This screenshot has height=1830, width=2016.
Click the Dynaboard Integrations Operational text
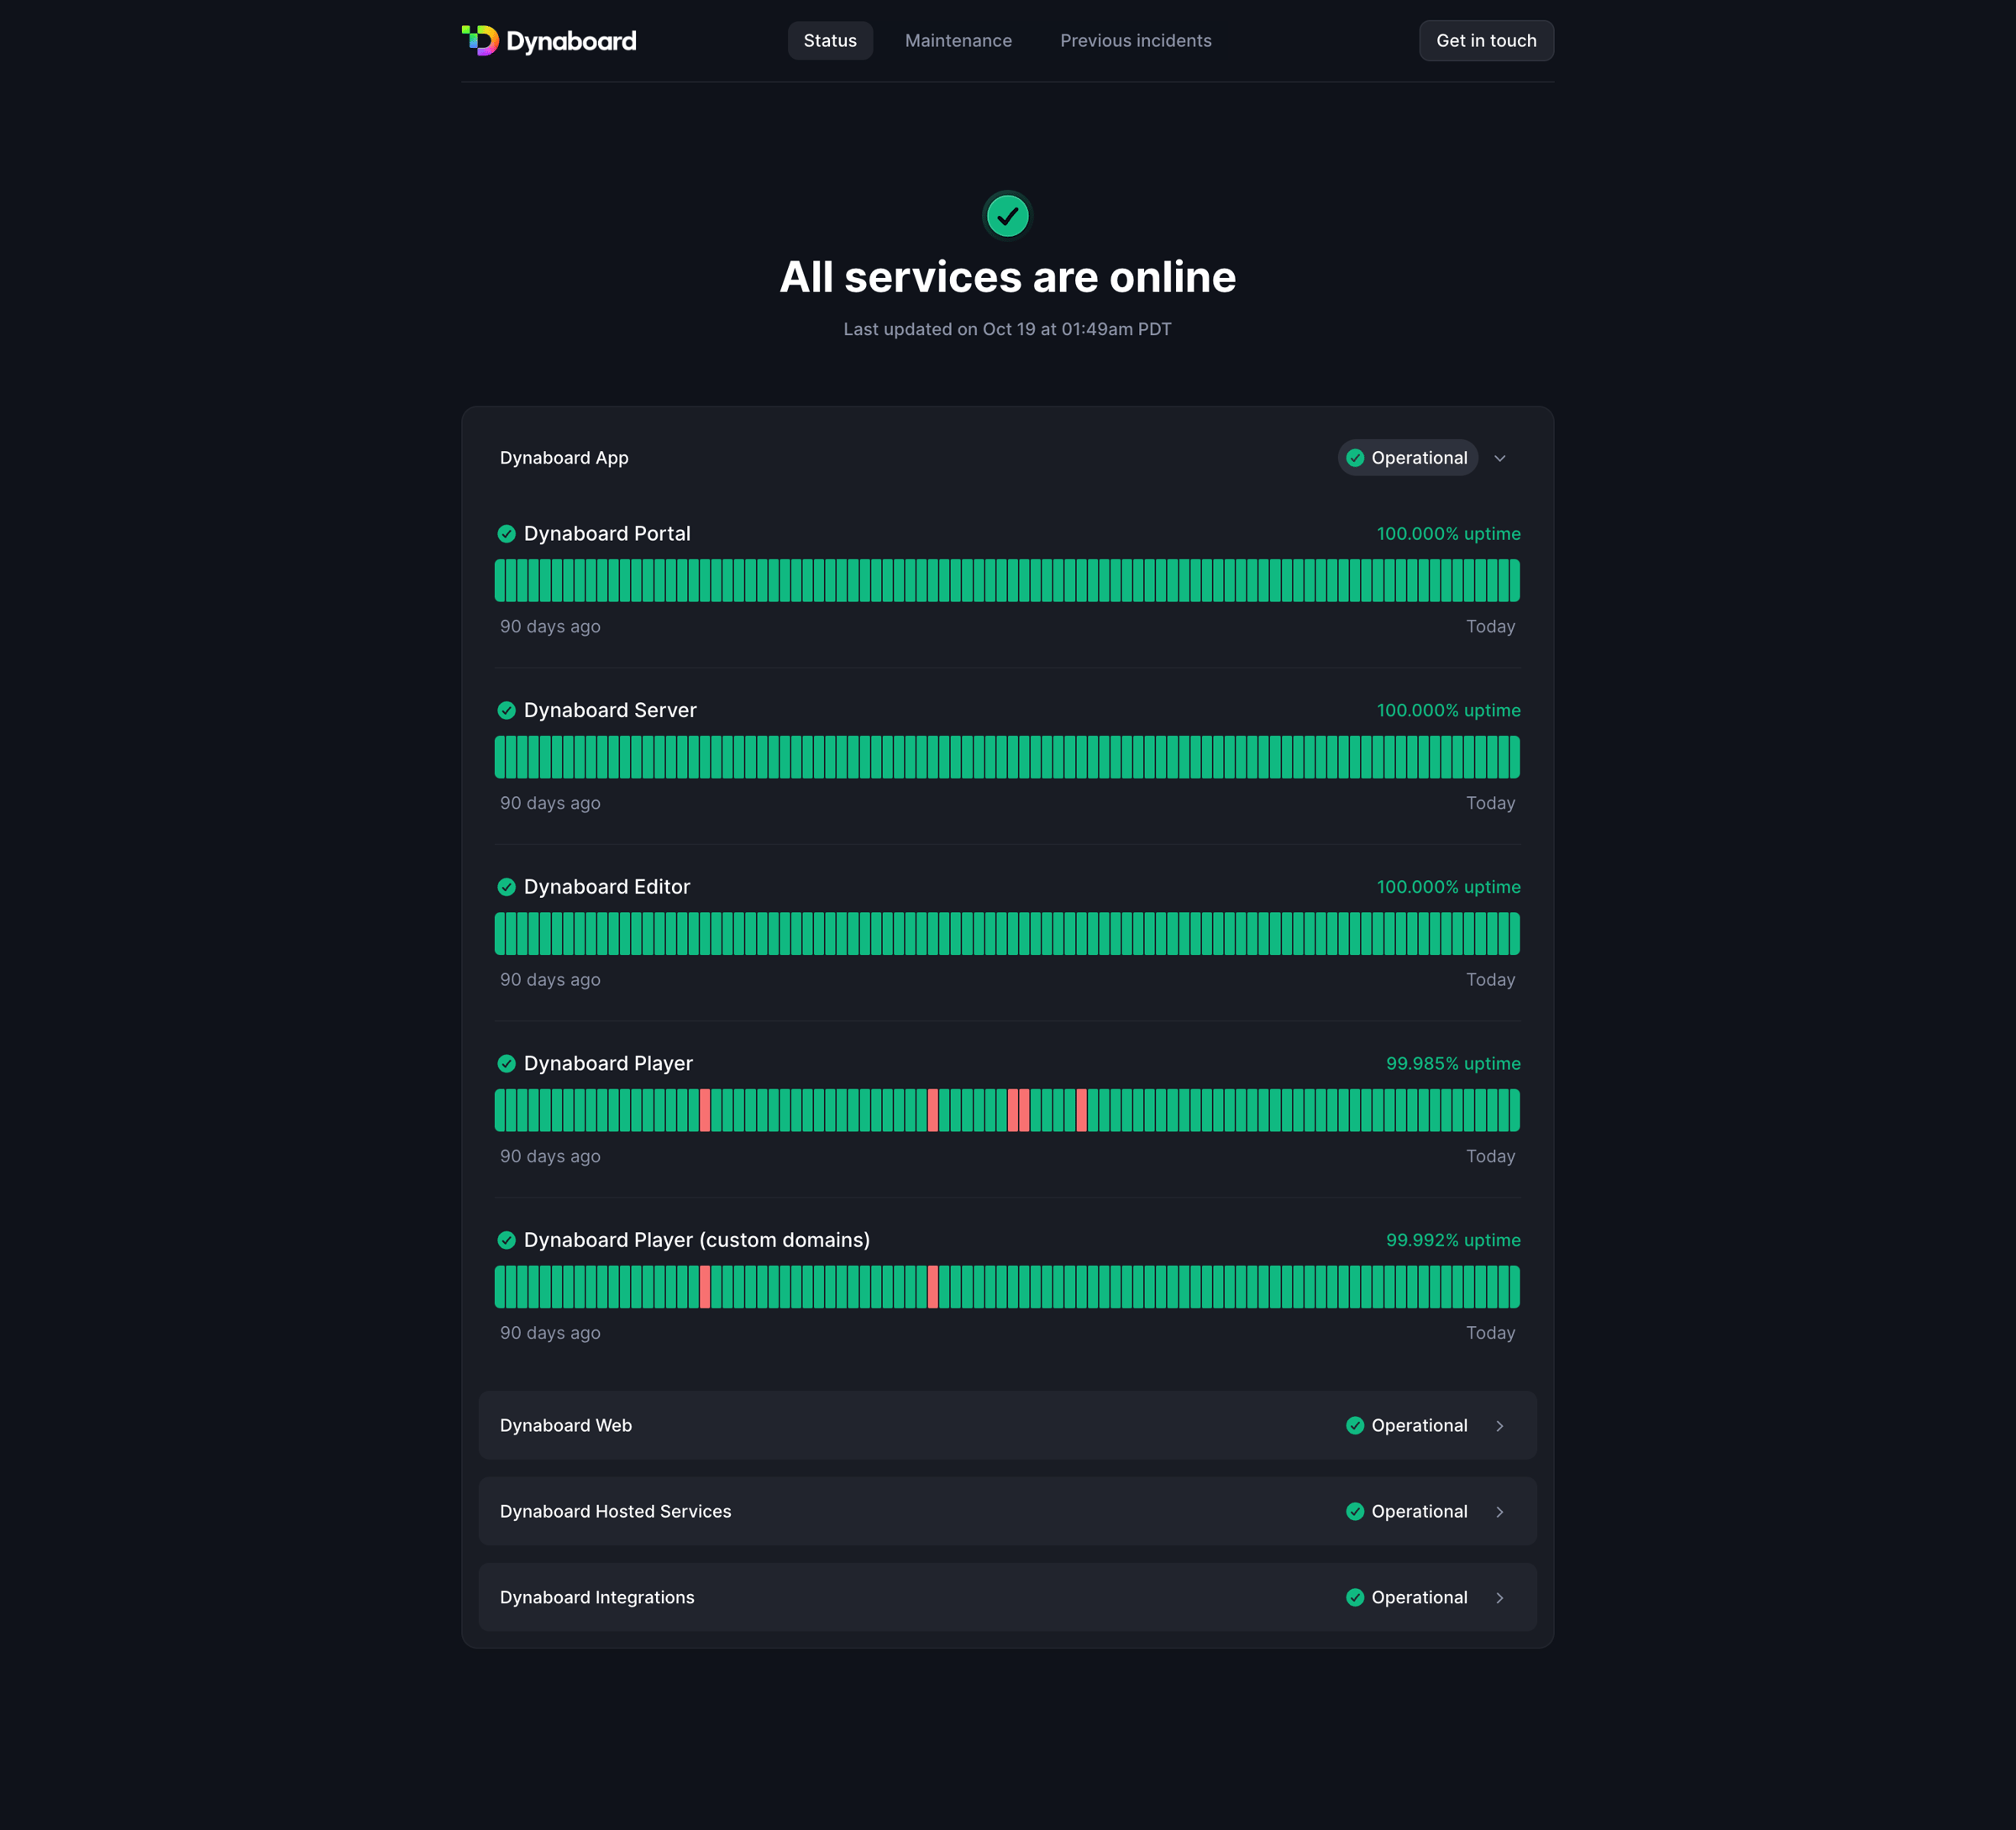pyautogui.click(x=1419, y=1598)
